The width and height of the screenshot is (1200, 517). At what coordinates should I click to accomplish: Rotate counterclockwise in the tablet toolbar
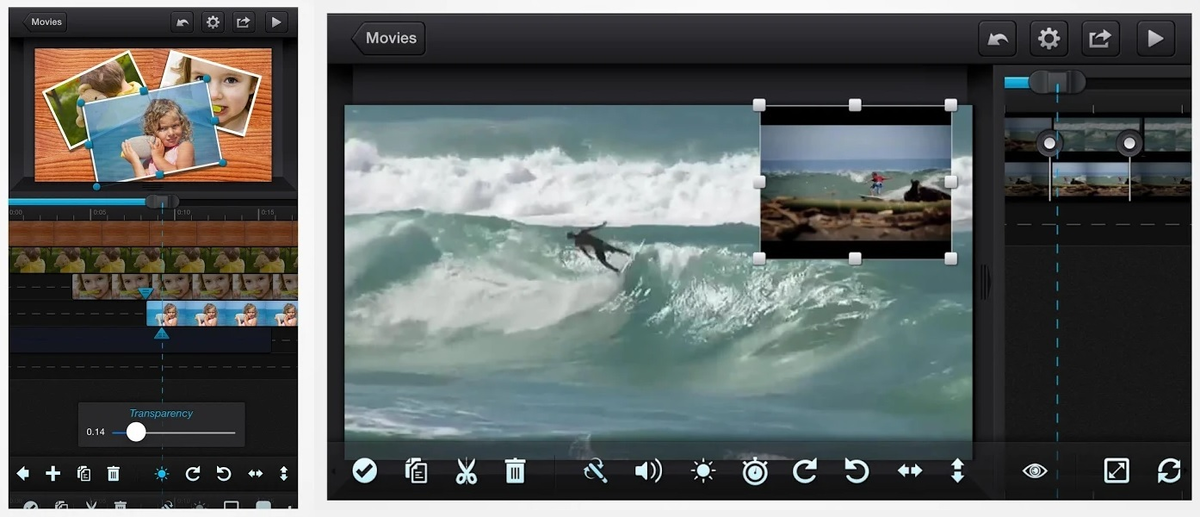[x=857, y=470]
